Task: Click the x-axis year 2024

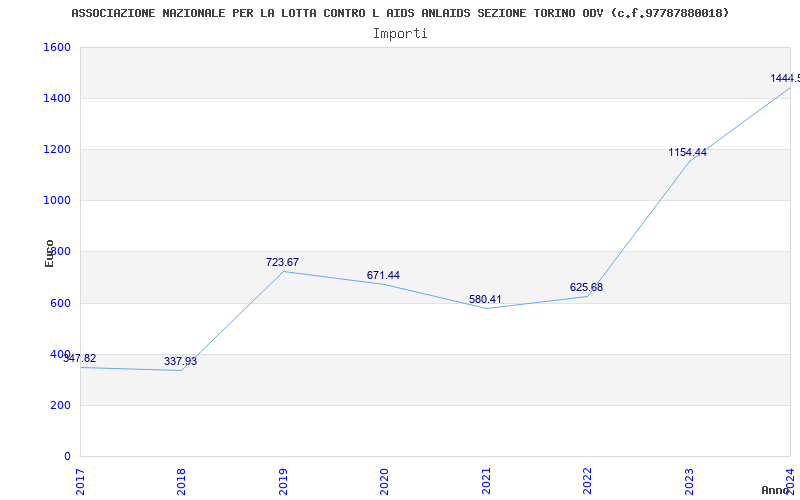Action: tap(790, 481)
